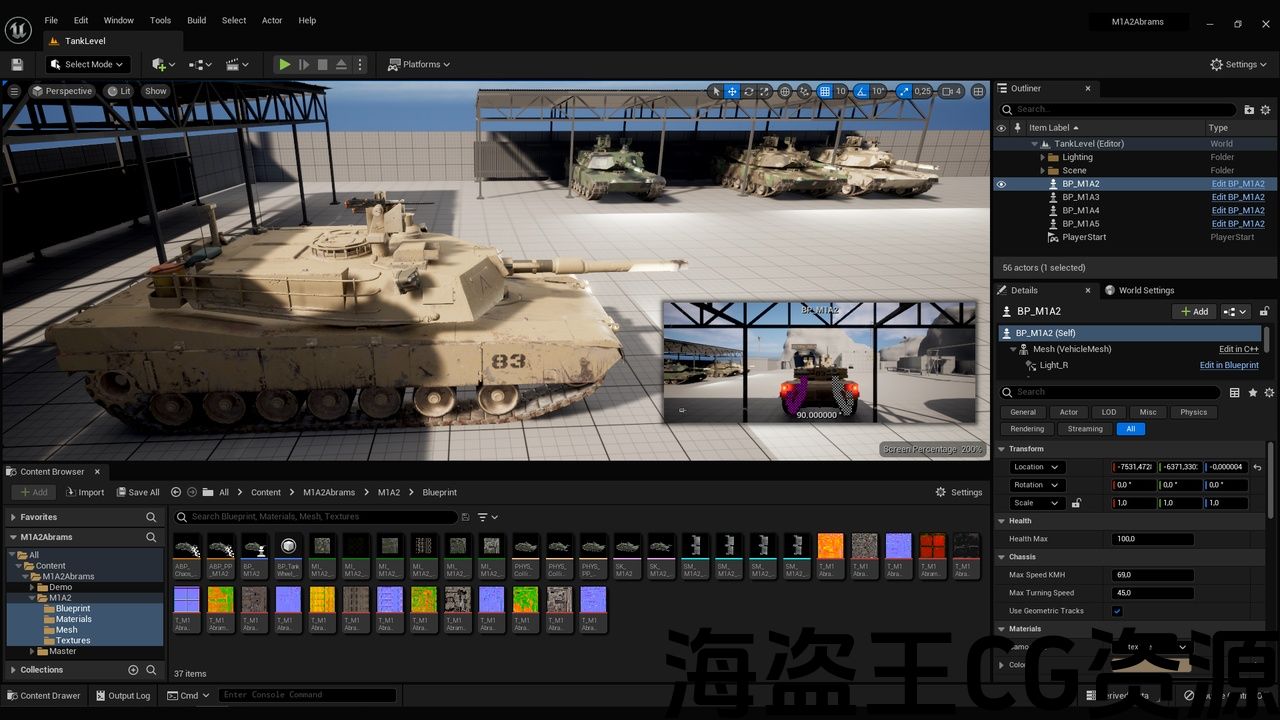The width and height of the screenshot is (1280, 720).
Task: Switch to the World Settings tab
Action: tap(1139, 290)
